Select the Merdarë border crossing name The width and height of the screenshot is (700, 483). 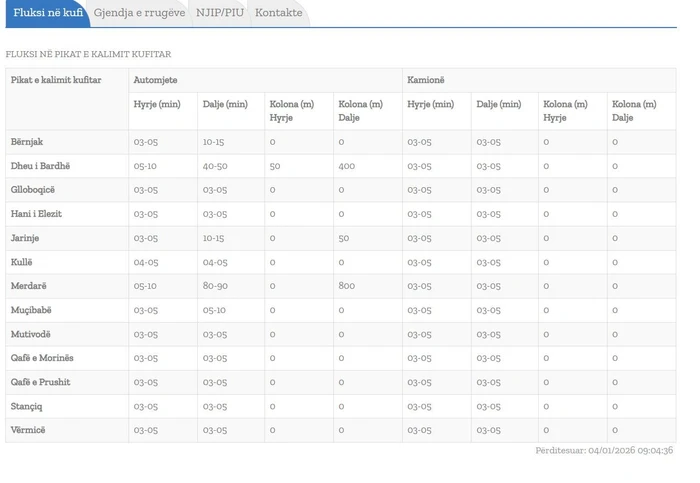pos(29,286)
